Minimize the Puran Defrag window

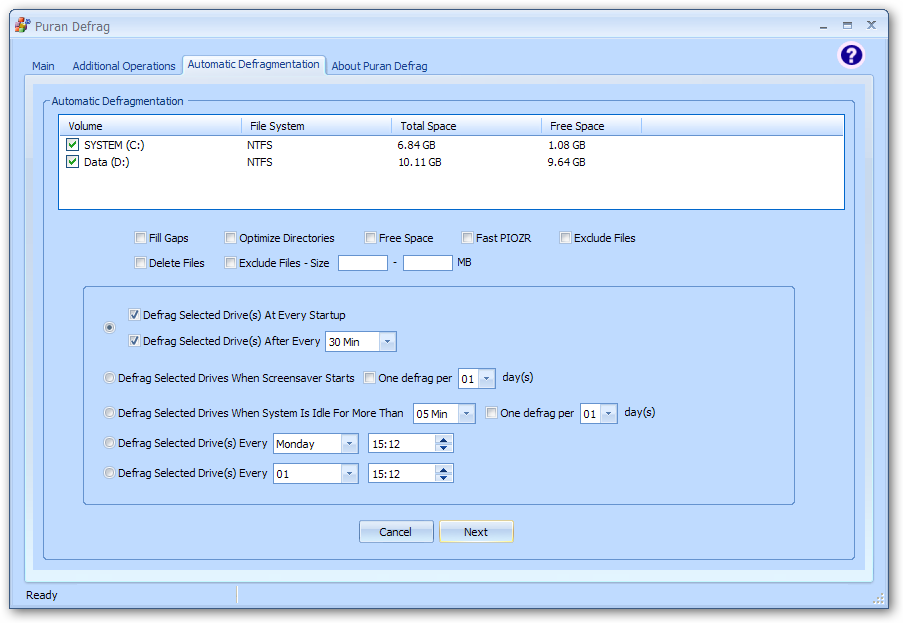point(824,26)
